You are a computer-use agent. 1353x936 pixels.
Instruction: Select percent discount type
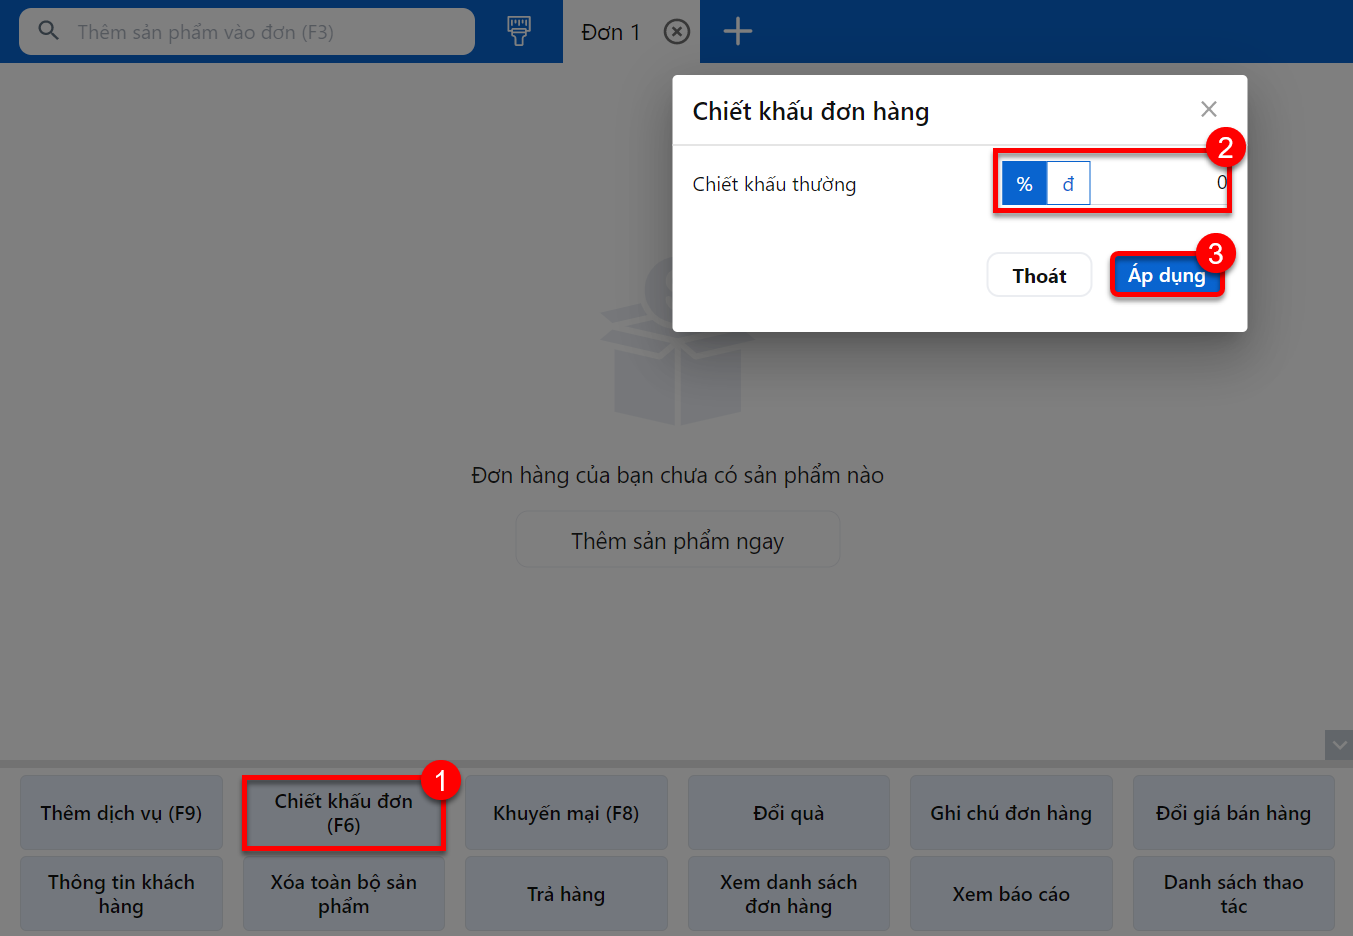pos(1024,184)
